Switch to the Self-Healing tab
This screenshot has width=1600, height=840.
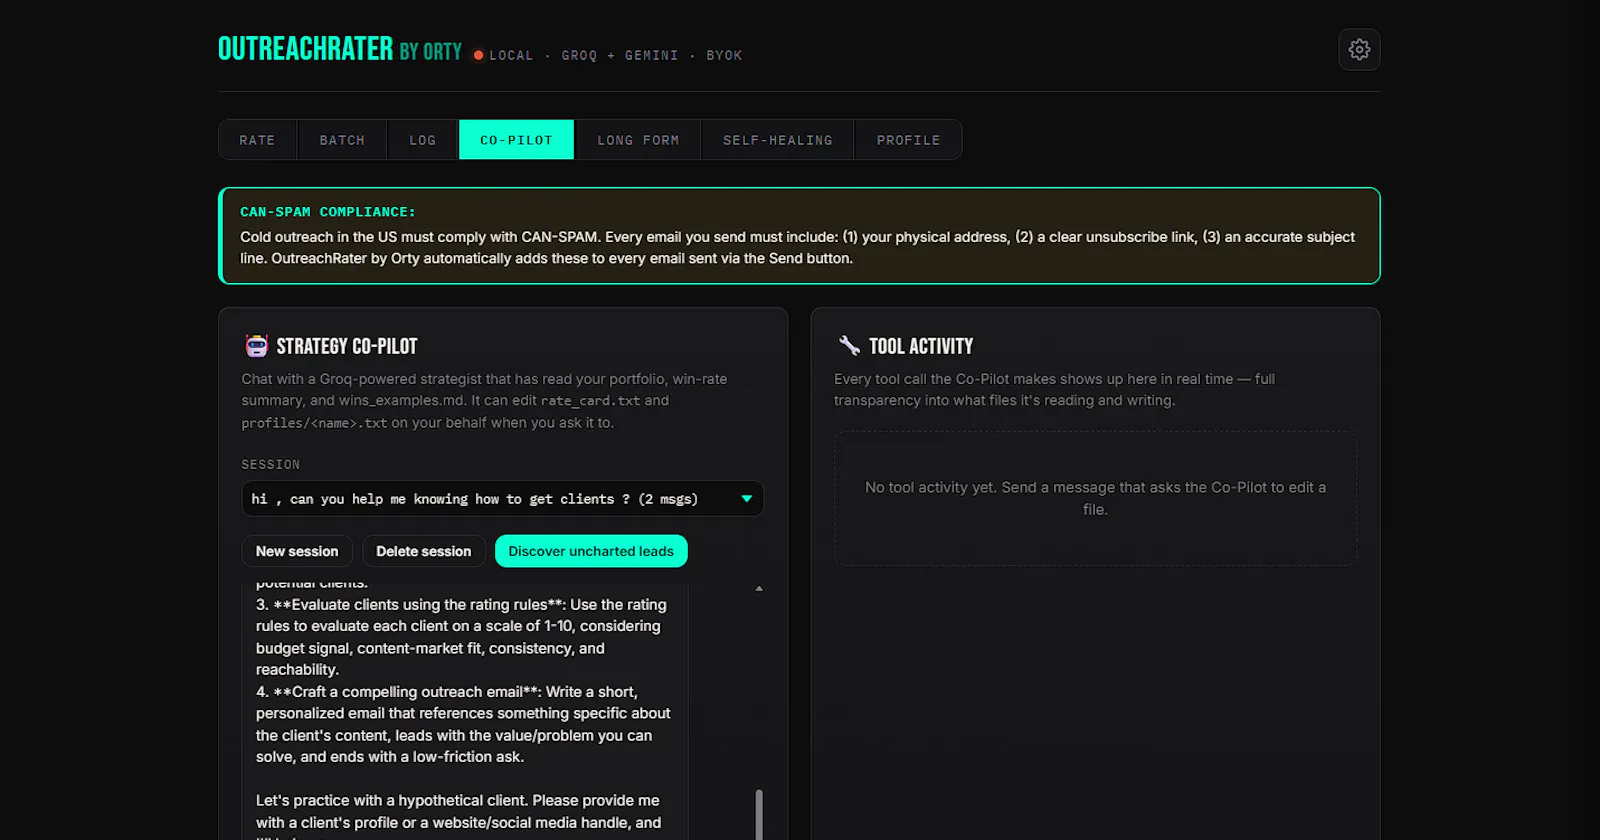(x=778, y=140)
